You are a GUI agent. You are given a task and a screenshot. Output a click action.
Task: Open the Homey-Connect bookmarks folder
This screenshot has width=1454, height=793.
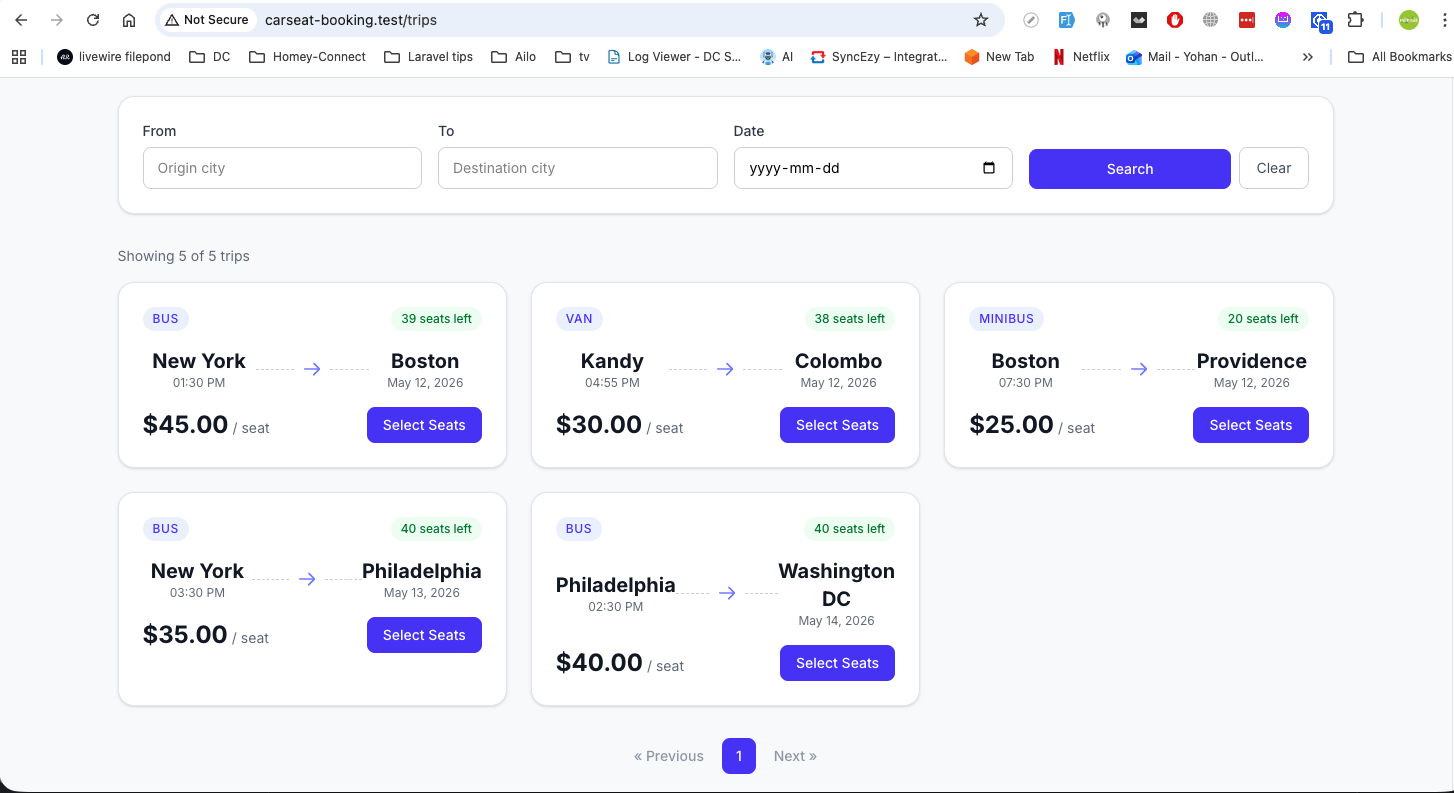tap(308, 57)
